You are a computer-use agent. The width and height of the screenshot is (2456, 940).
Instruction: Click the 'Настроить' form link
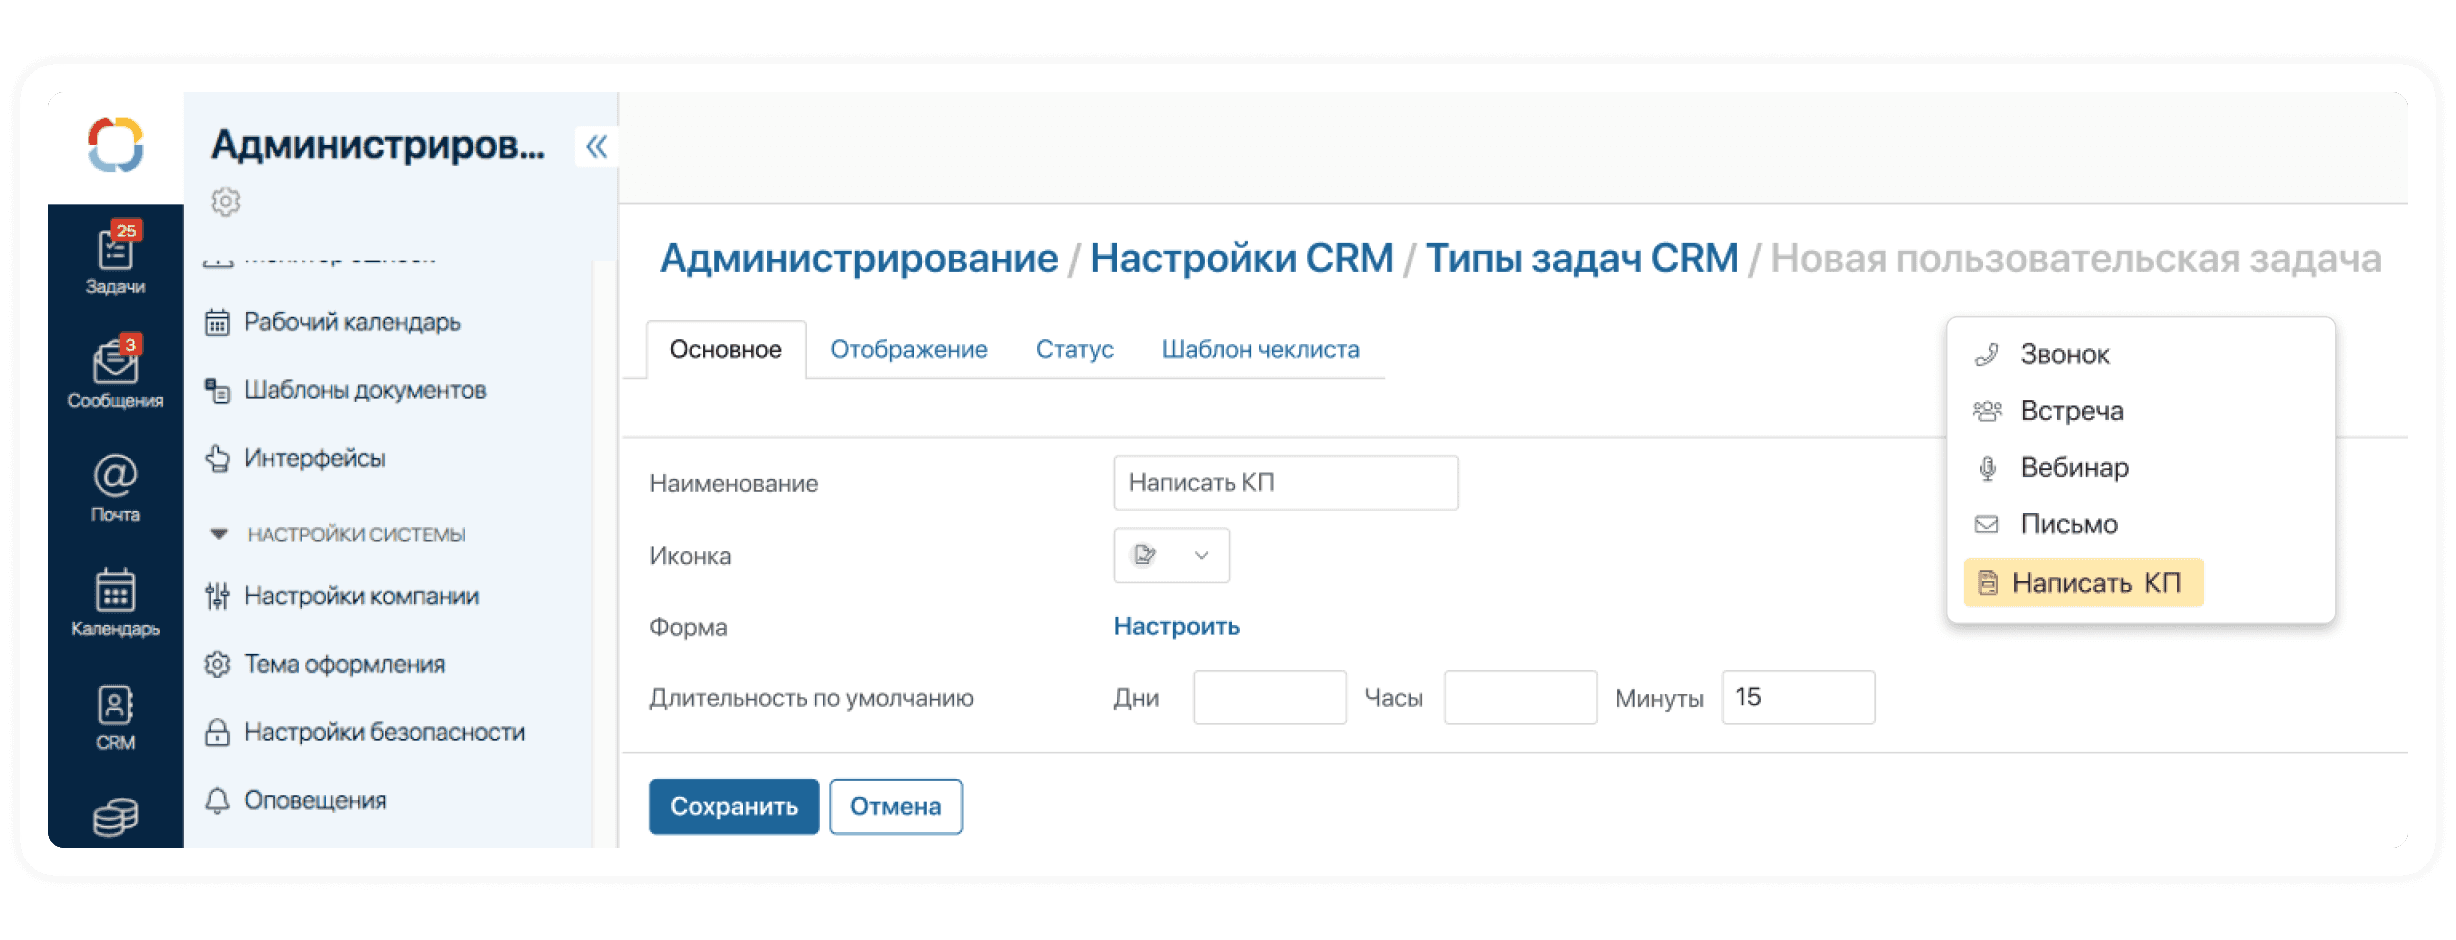pyautogui.click(x=1176, y=626)
